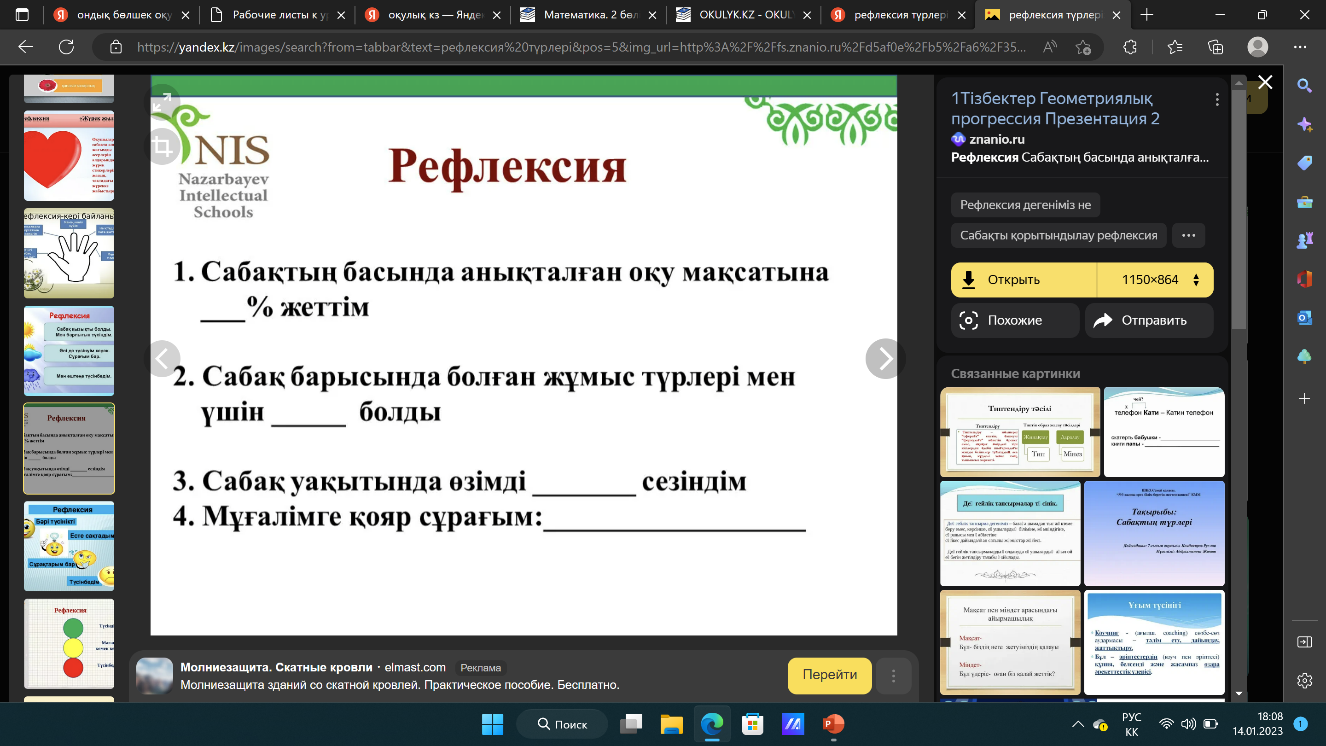Open File Explorer from the taskbar
This screenshot has width=1326, height=746.
coord(669,724)
